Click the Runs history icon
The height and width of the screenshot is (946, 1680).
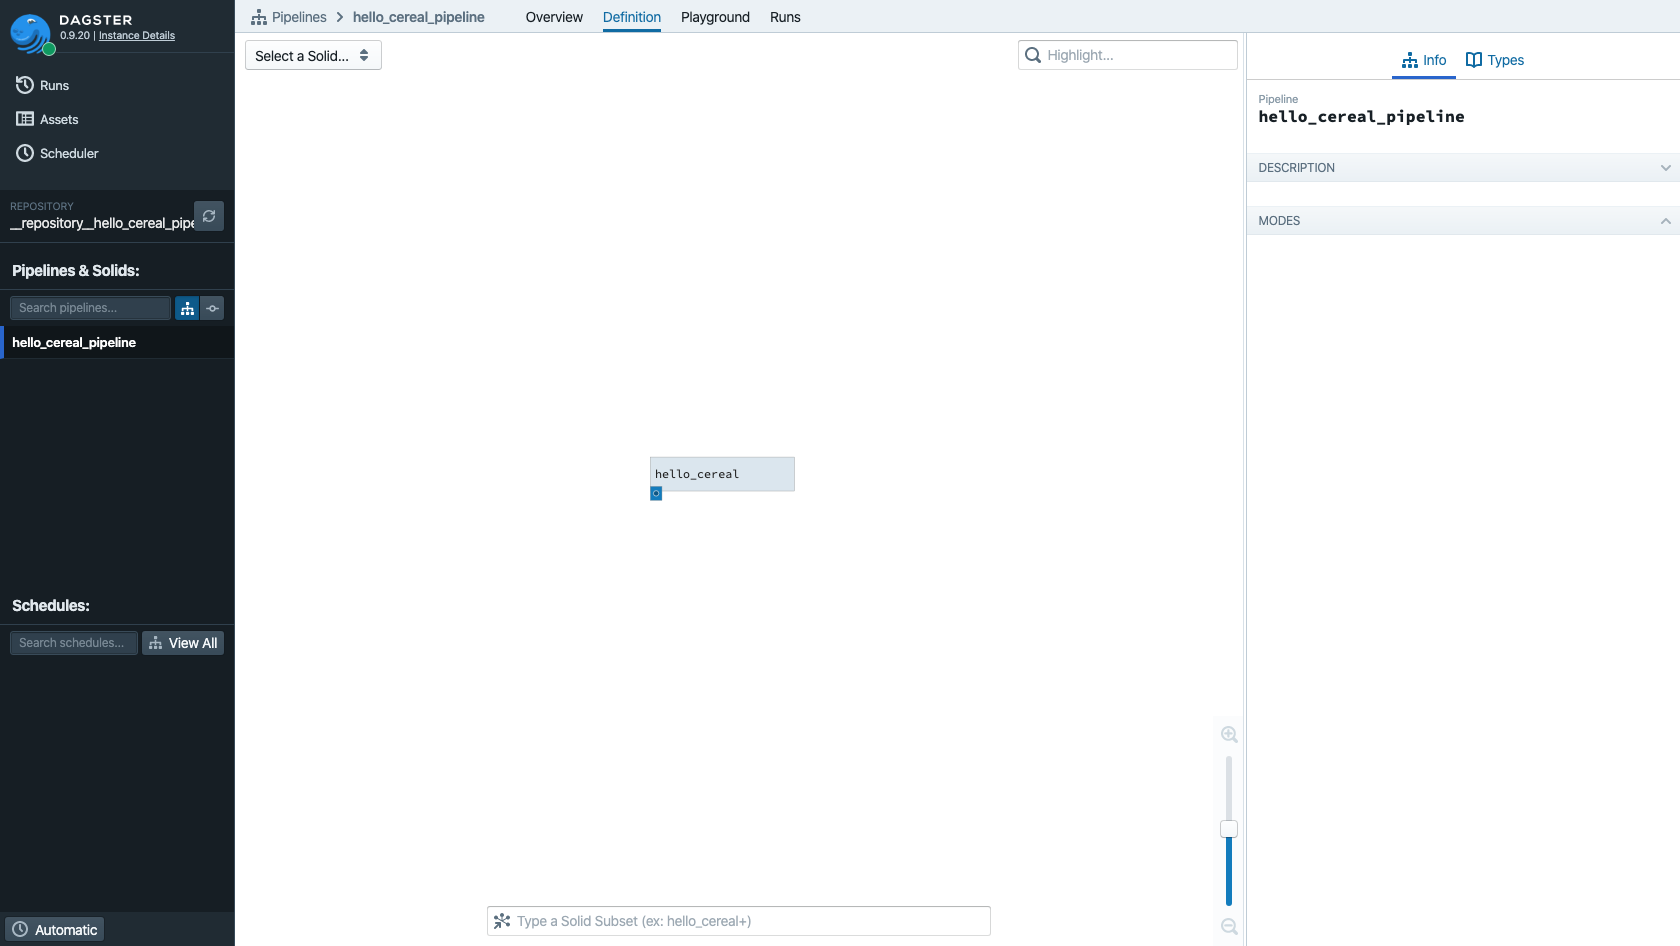point(25,85)
